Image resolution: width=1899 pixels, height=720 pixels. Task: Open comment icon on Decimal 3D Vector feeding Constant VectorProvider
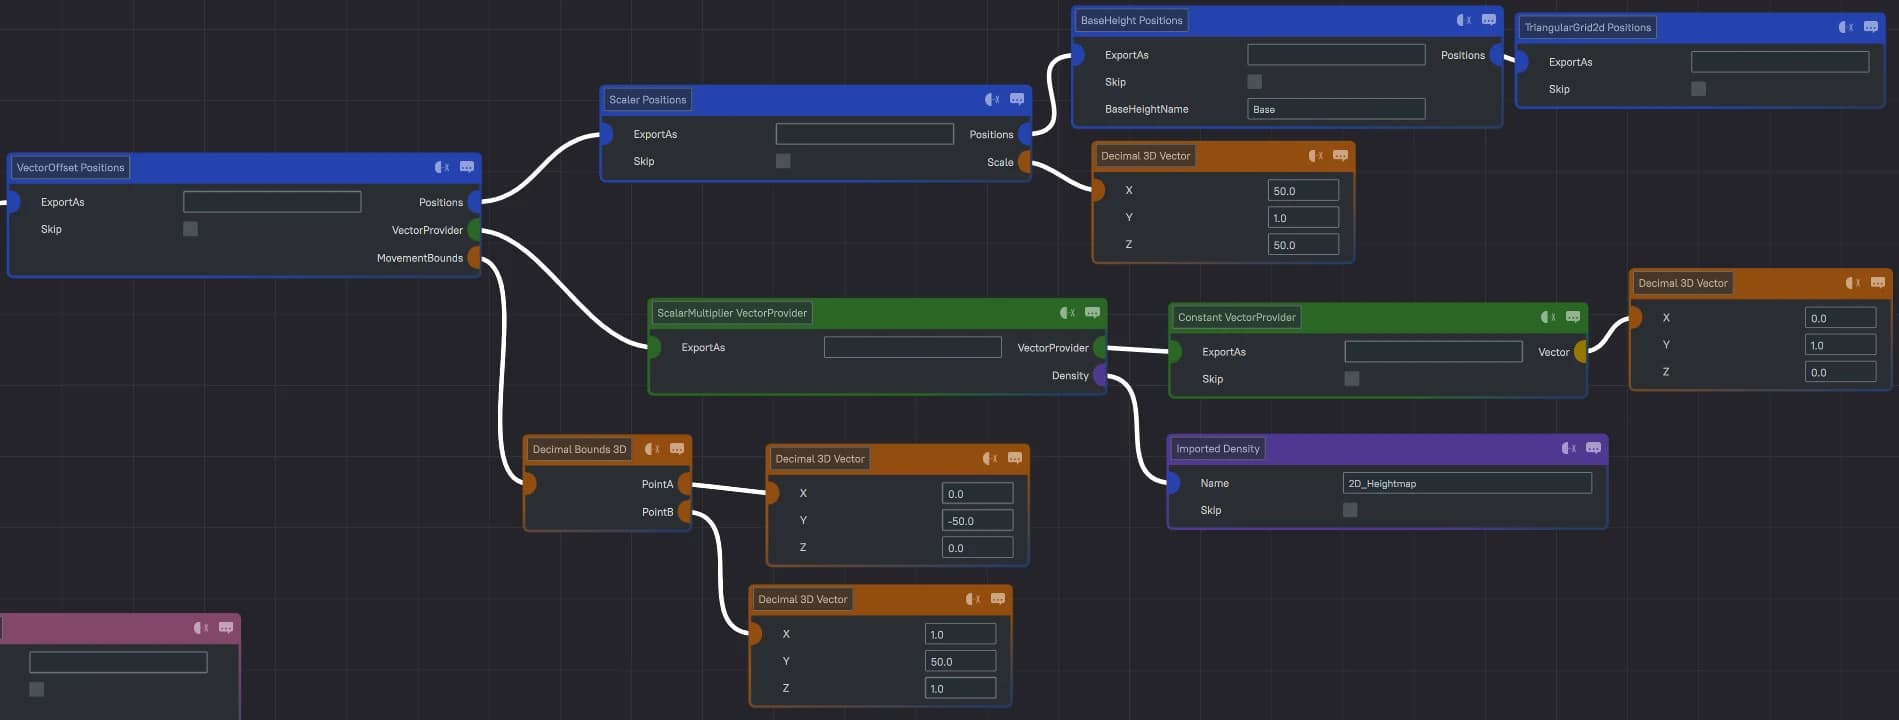click(x=1878, y=283)
